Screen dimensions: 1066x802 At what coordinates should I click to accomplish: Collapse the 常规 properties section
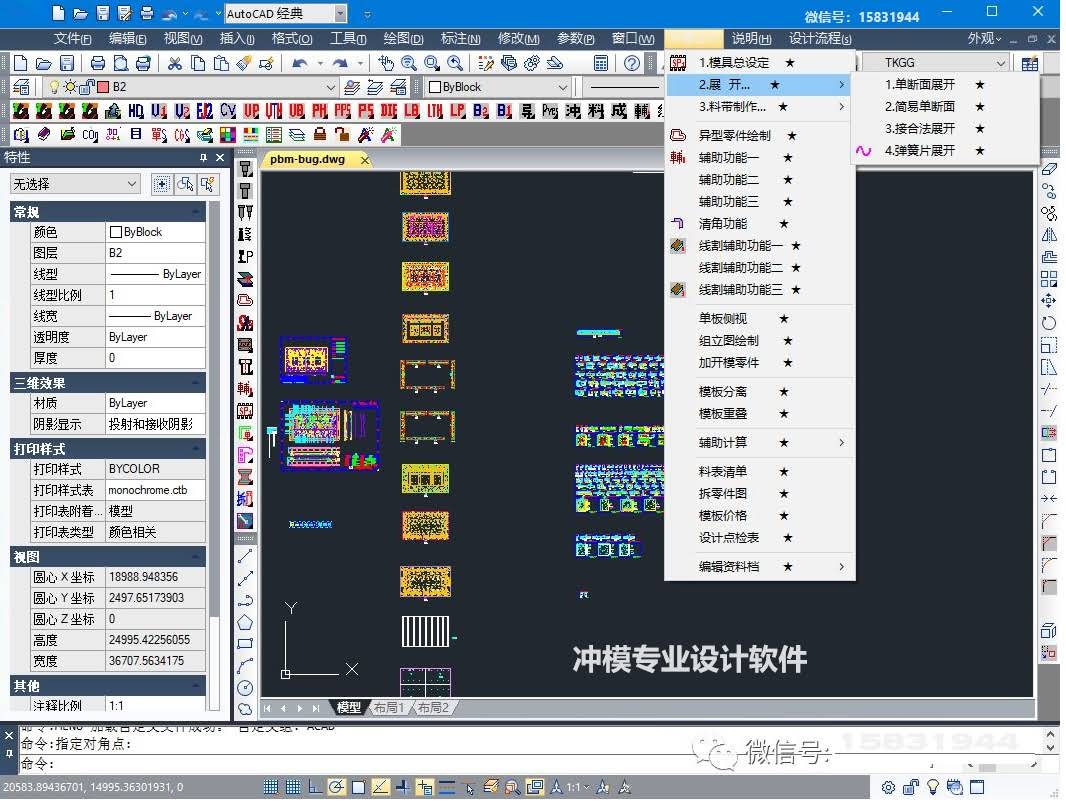(196, 212)
